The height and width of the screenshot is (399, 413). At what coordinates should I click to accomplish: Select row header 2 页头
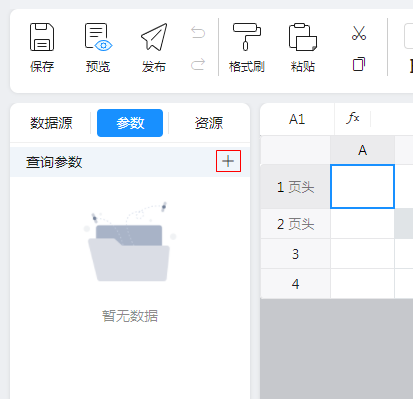pyautogui.click(x=295, y=224)
